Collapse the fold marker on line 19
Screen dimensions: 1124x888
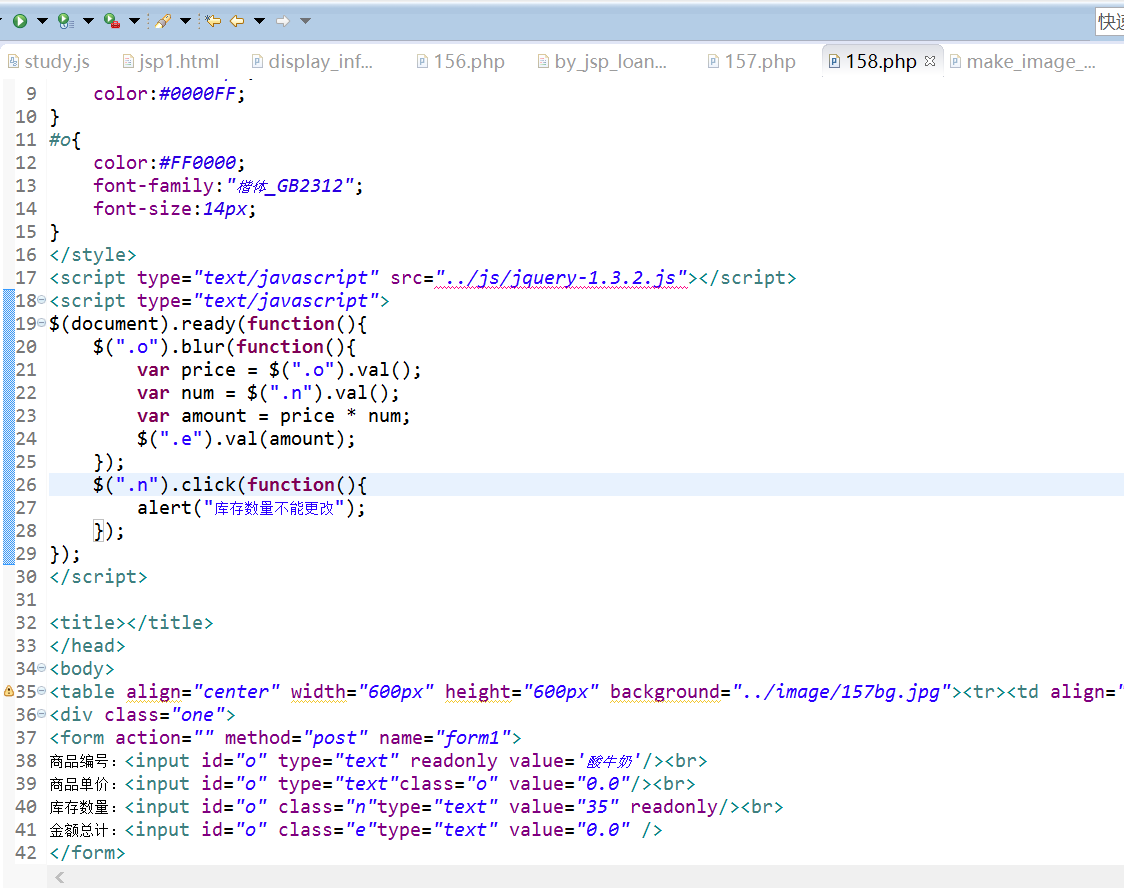tap(42, 323)
